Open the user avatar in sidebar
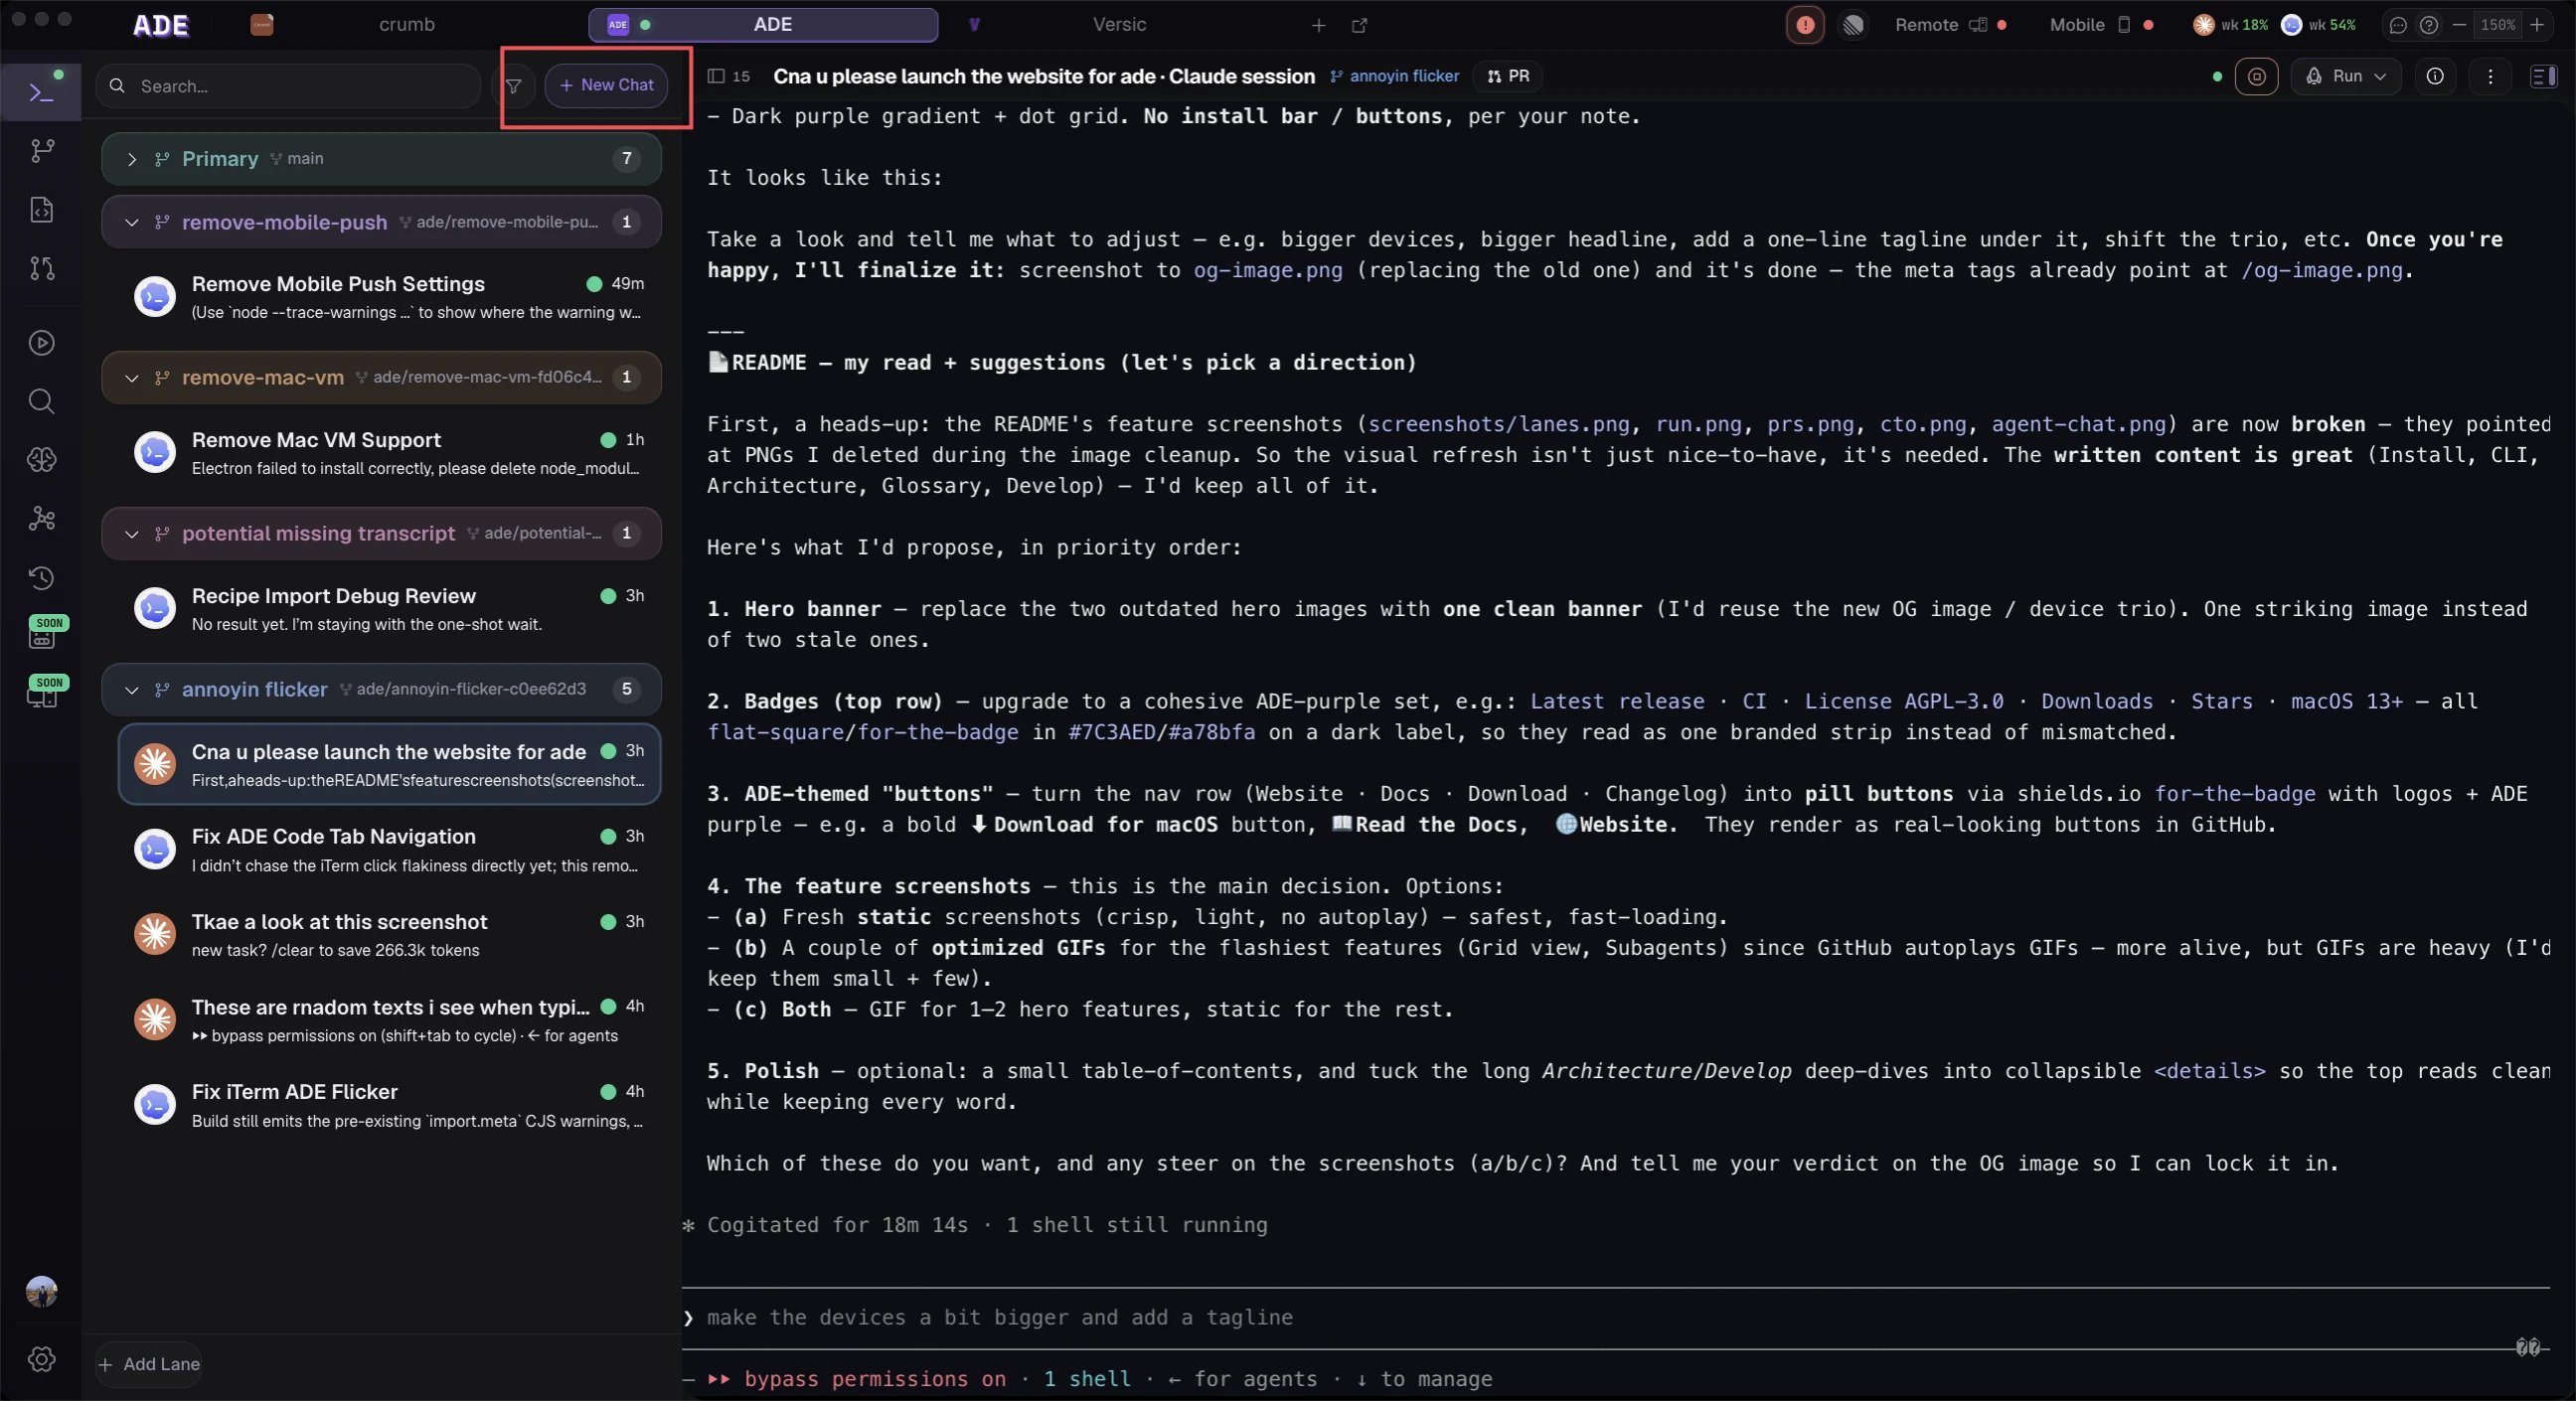Screen dimensions: 2576x1401 tap(41, 1291)
